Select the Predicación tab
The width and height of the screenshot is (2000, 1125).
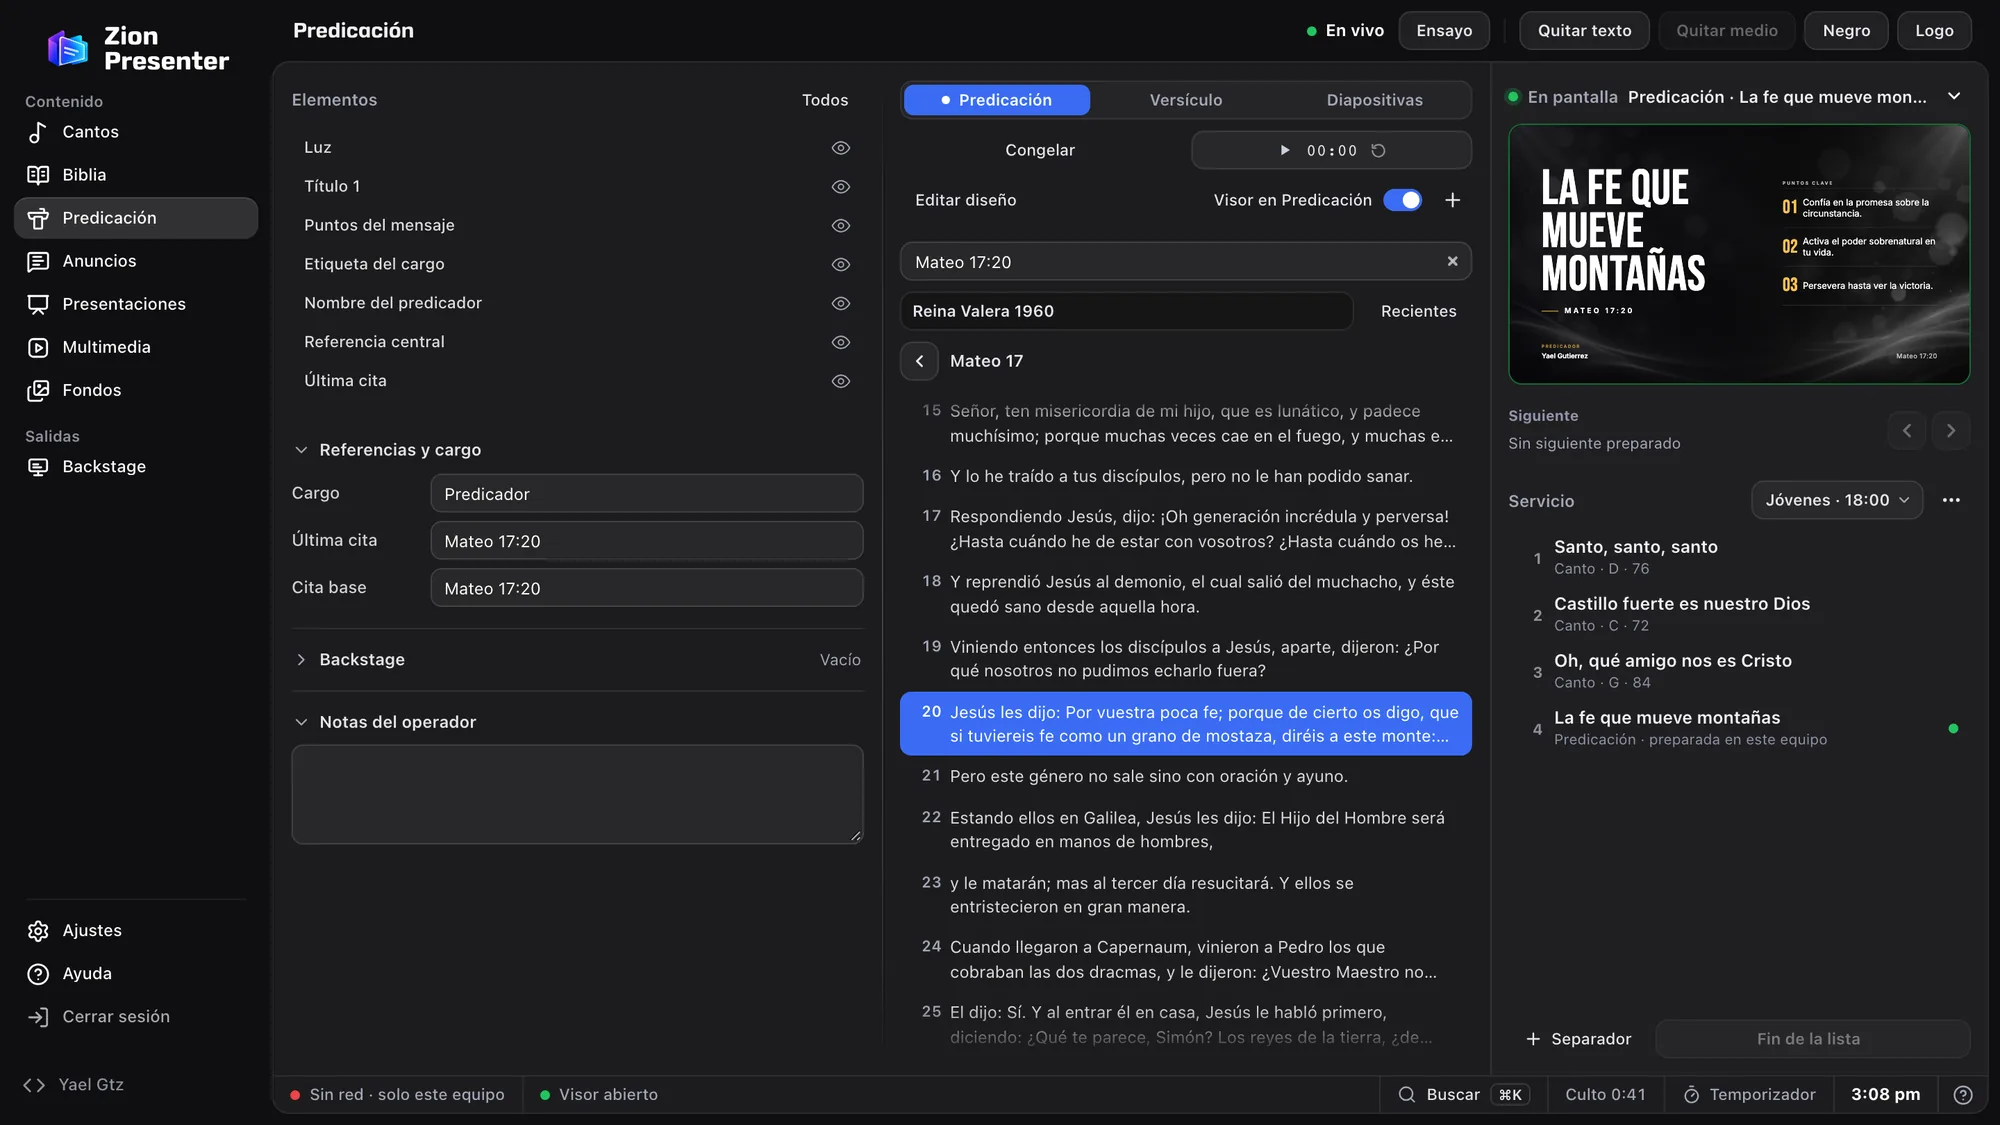[996, 100]
